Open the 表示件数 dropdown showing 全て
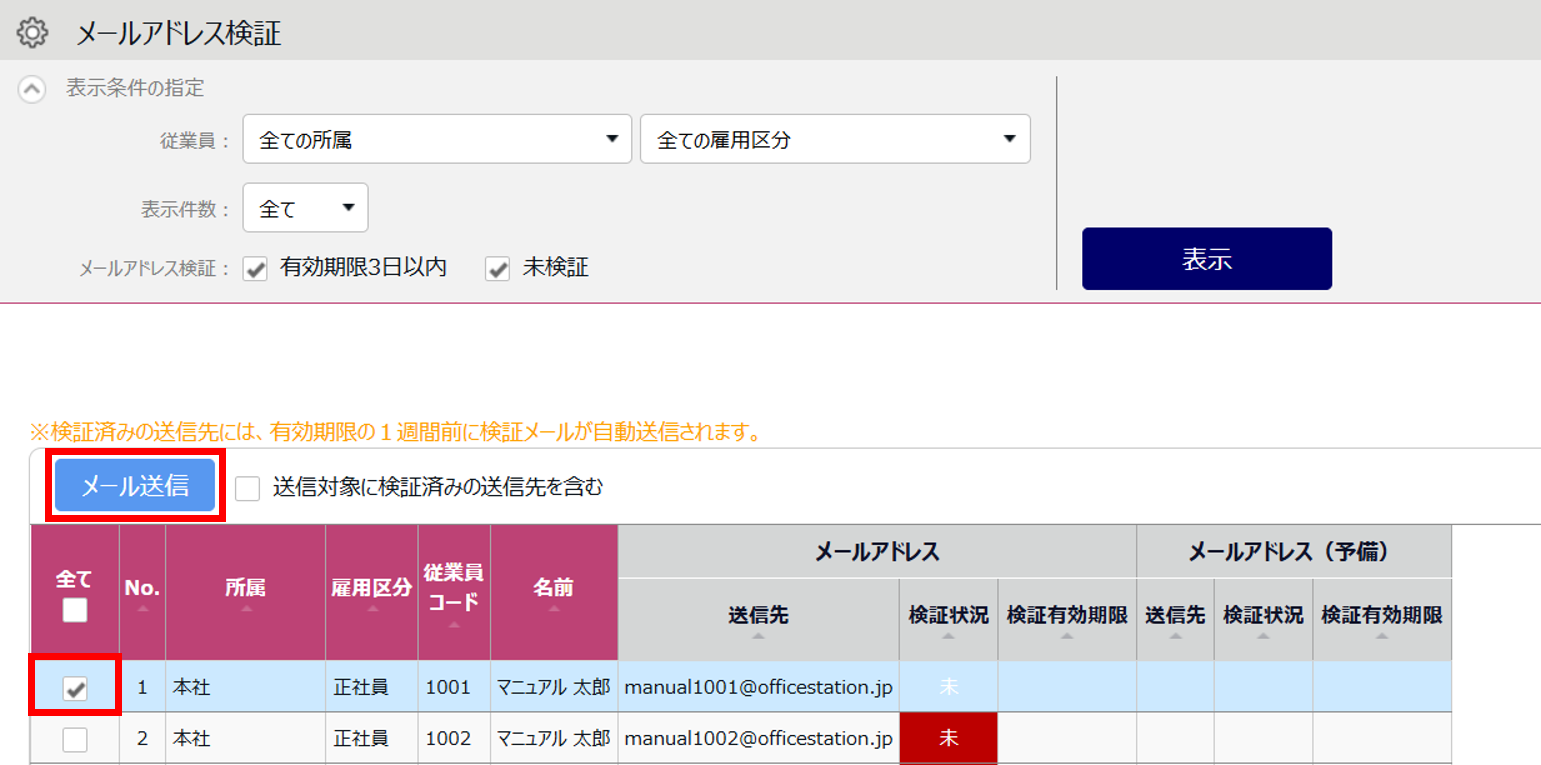The height and width of the screenshot is (765, 1541). click(x=305, y=208)
